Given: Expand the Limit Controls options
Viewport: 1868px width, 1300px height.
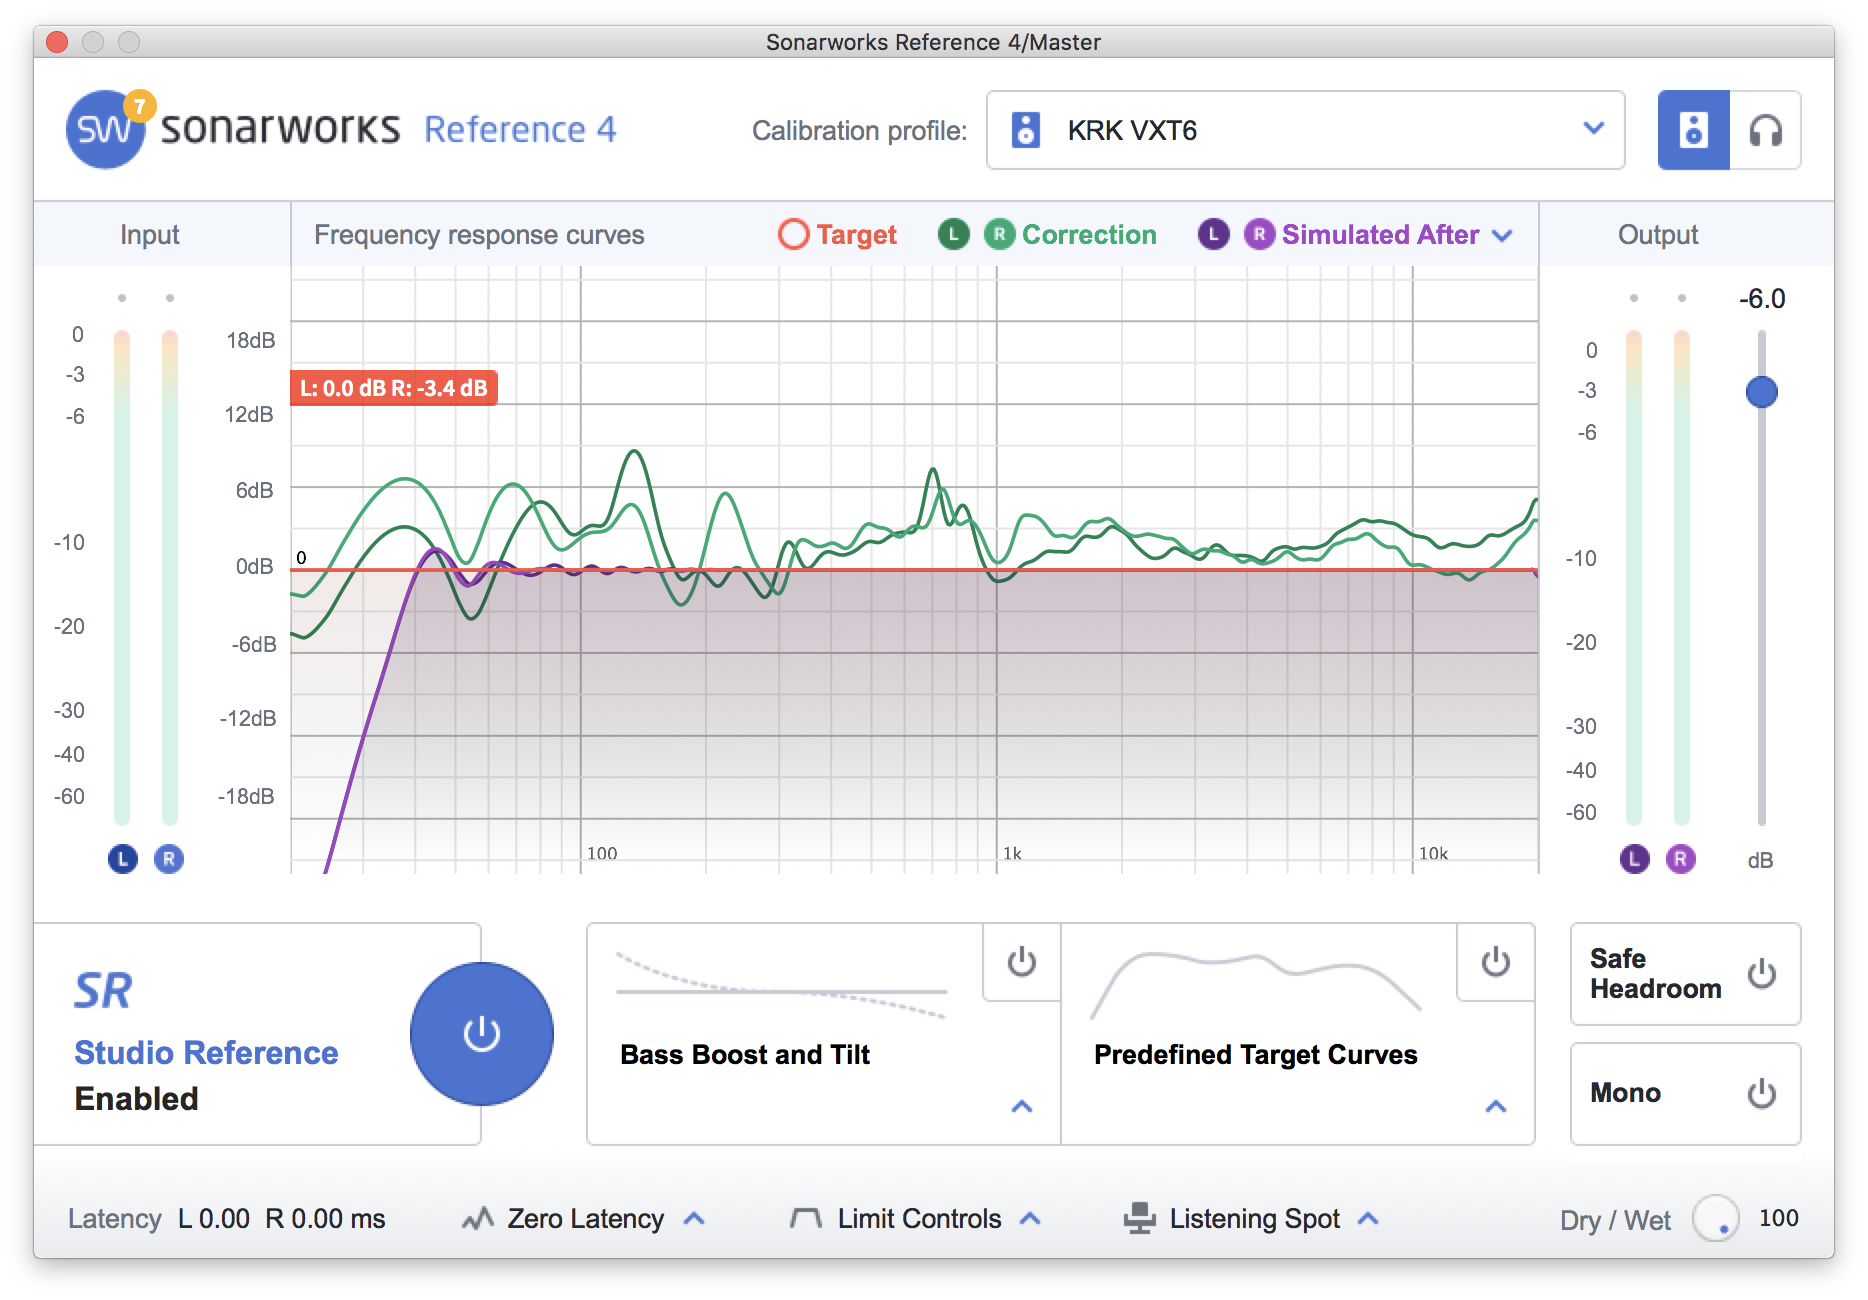Looking at the screenshot, I should pos(1030,1219).
